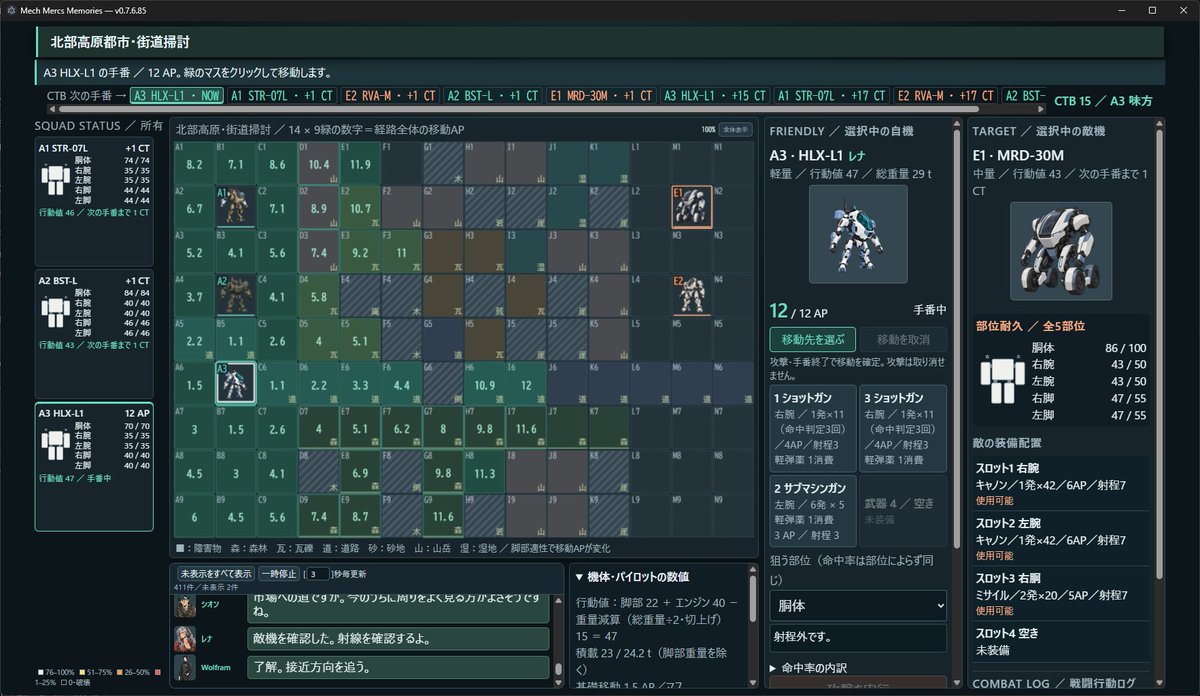Click 移動を取消 button
This screenshot has width=1200, height=696.
click(x=904, y=340)
